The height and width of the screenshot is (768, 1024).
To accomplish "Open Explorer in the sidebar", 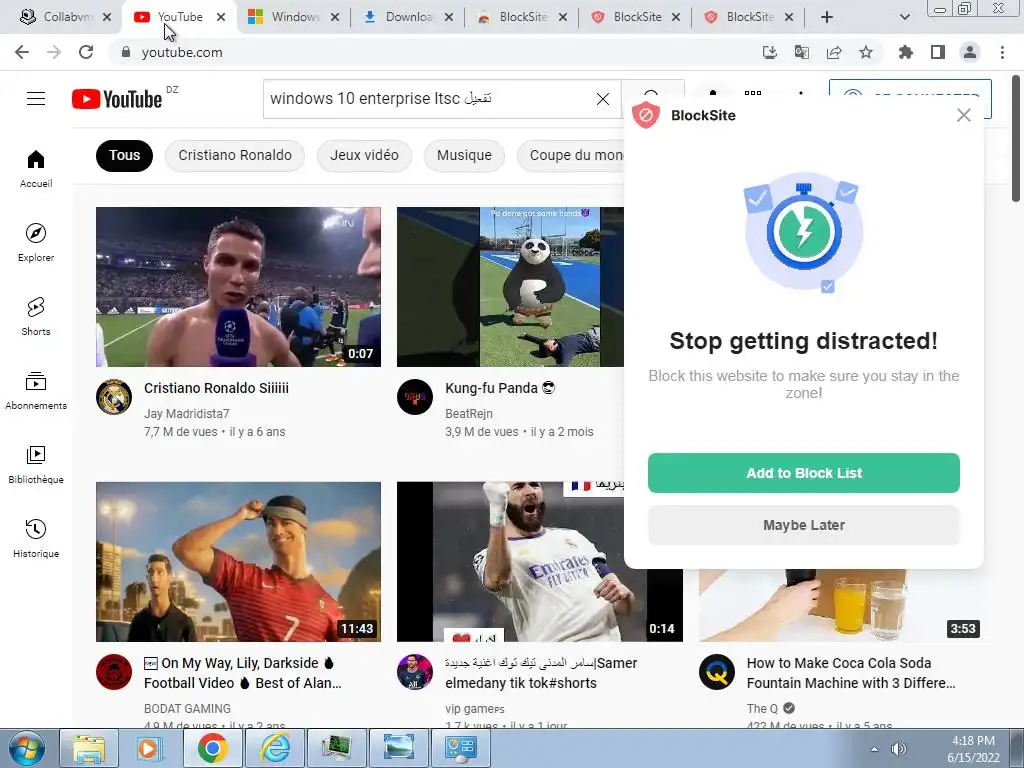I will (36, 243).
